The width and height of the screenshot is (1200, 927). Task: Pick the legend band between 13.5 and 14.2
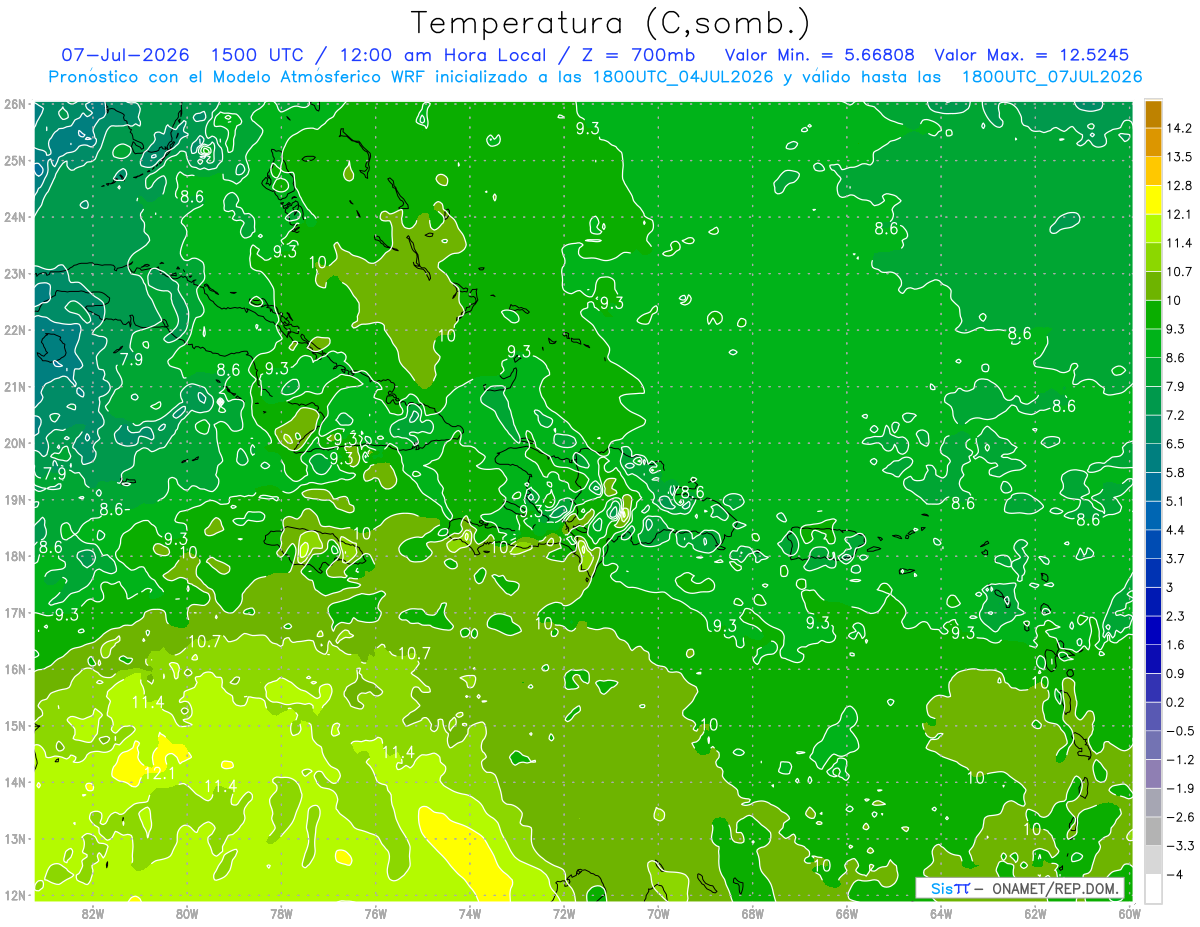click(x=1153, y=143)
